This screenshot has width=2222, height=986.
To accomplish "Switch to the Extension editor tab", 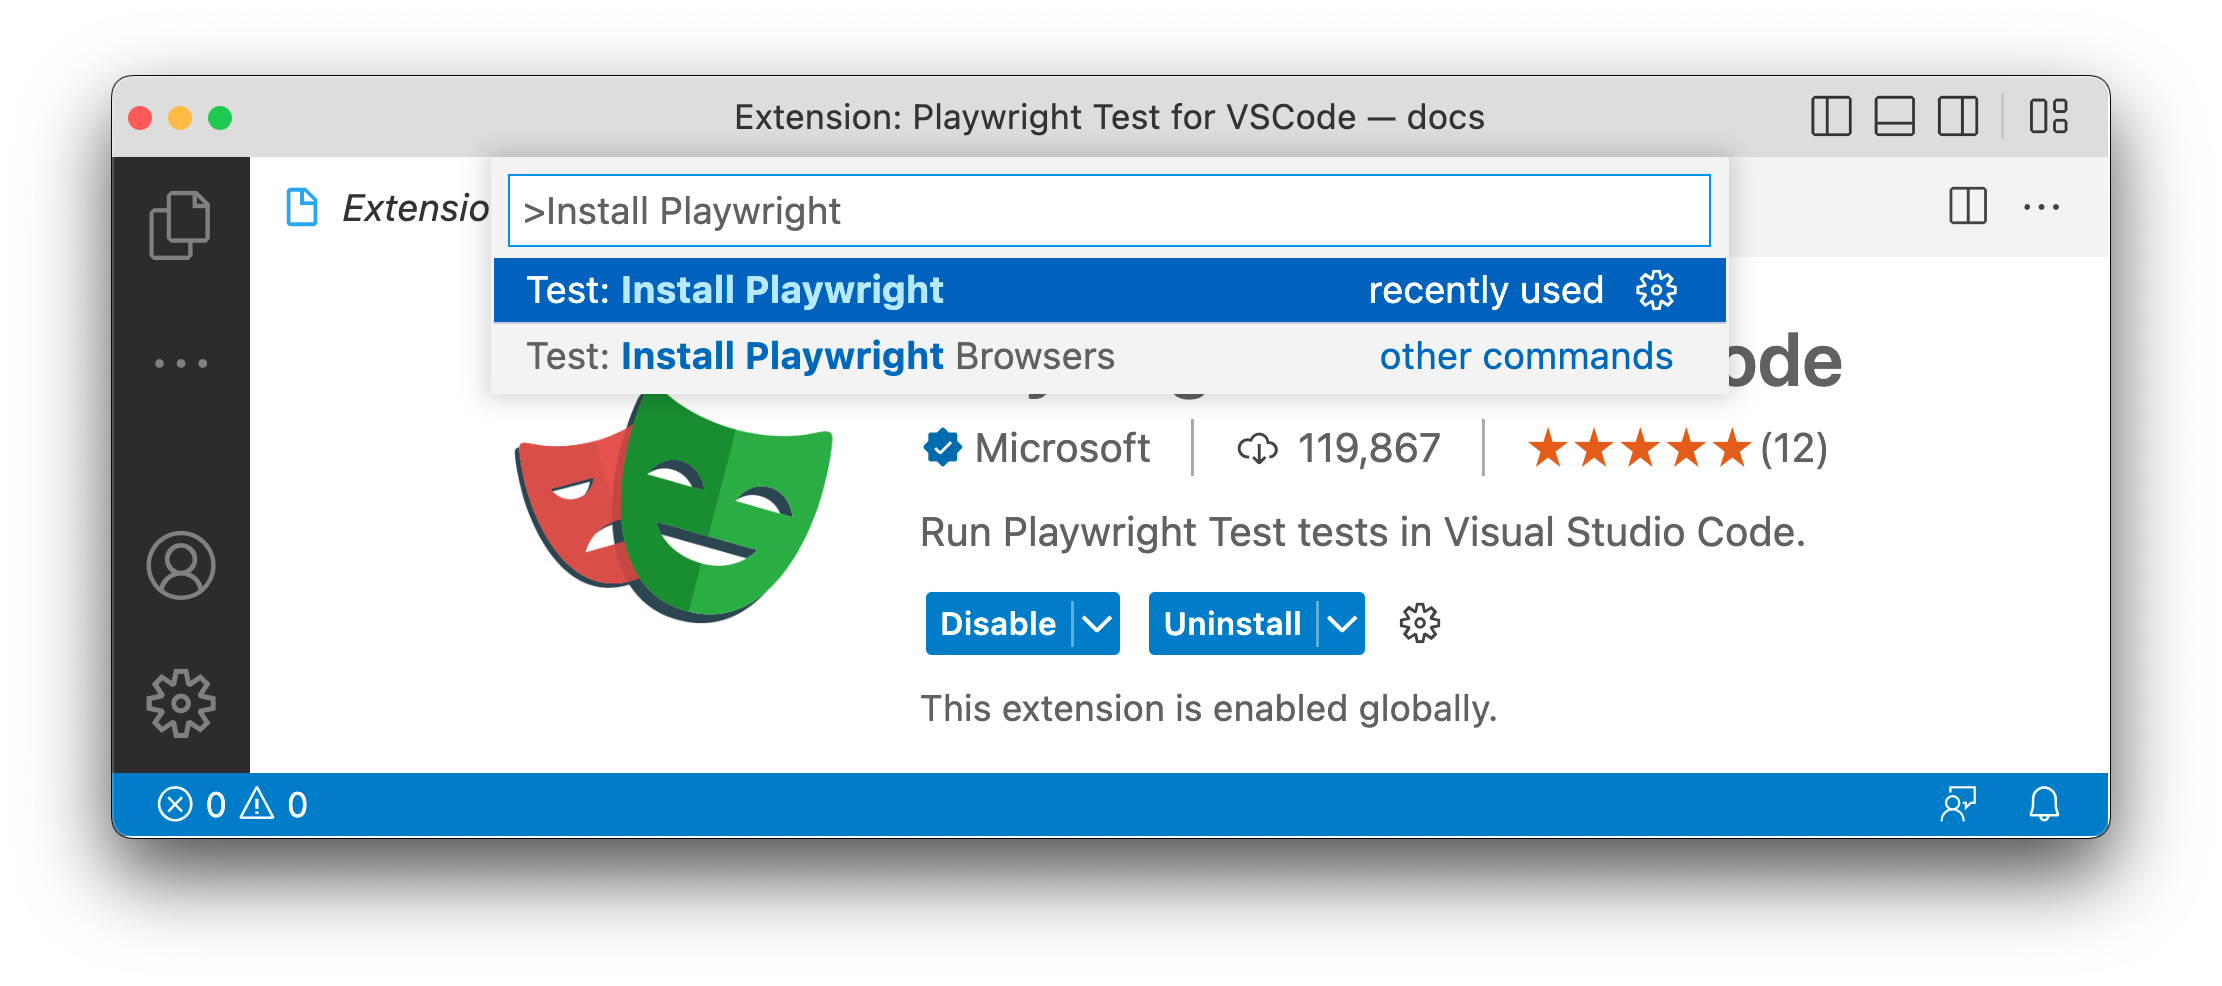I will (x=390, y=208).
